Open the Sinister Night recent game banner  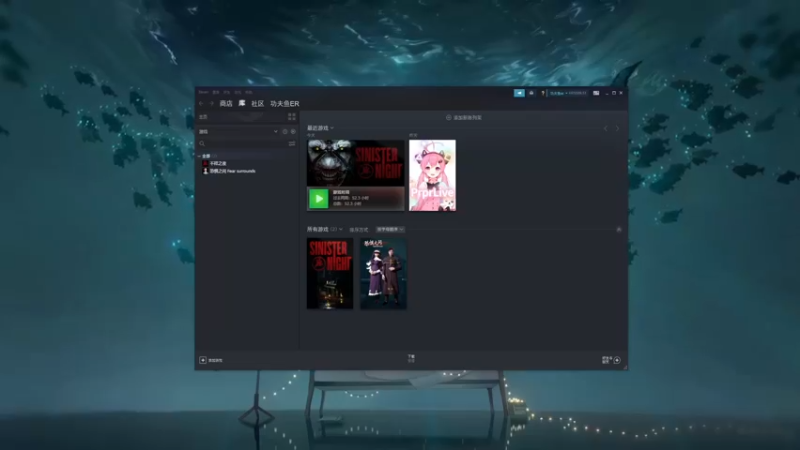(x=356, y=163)
